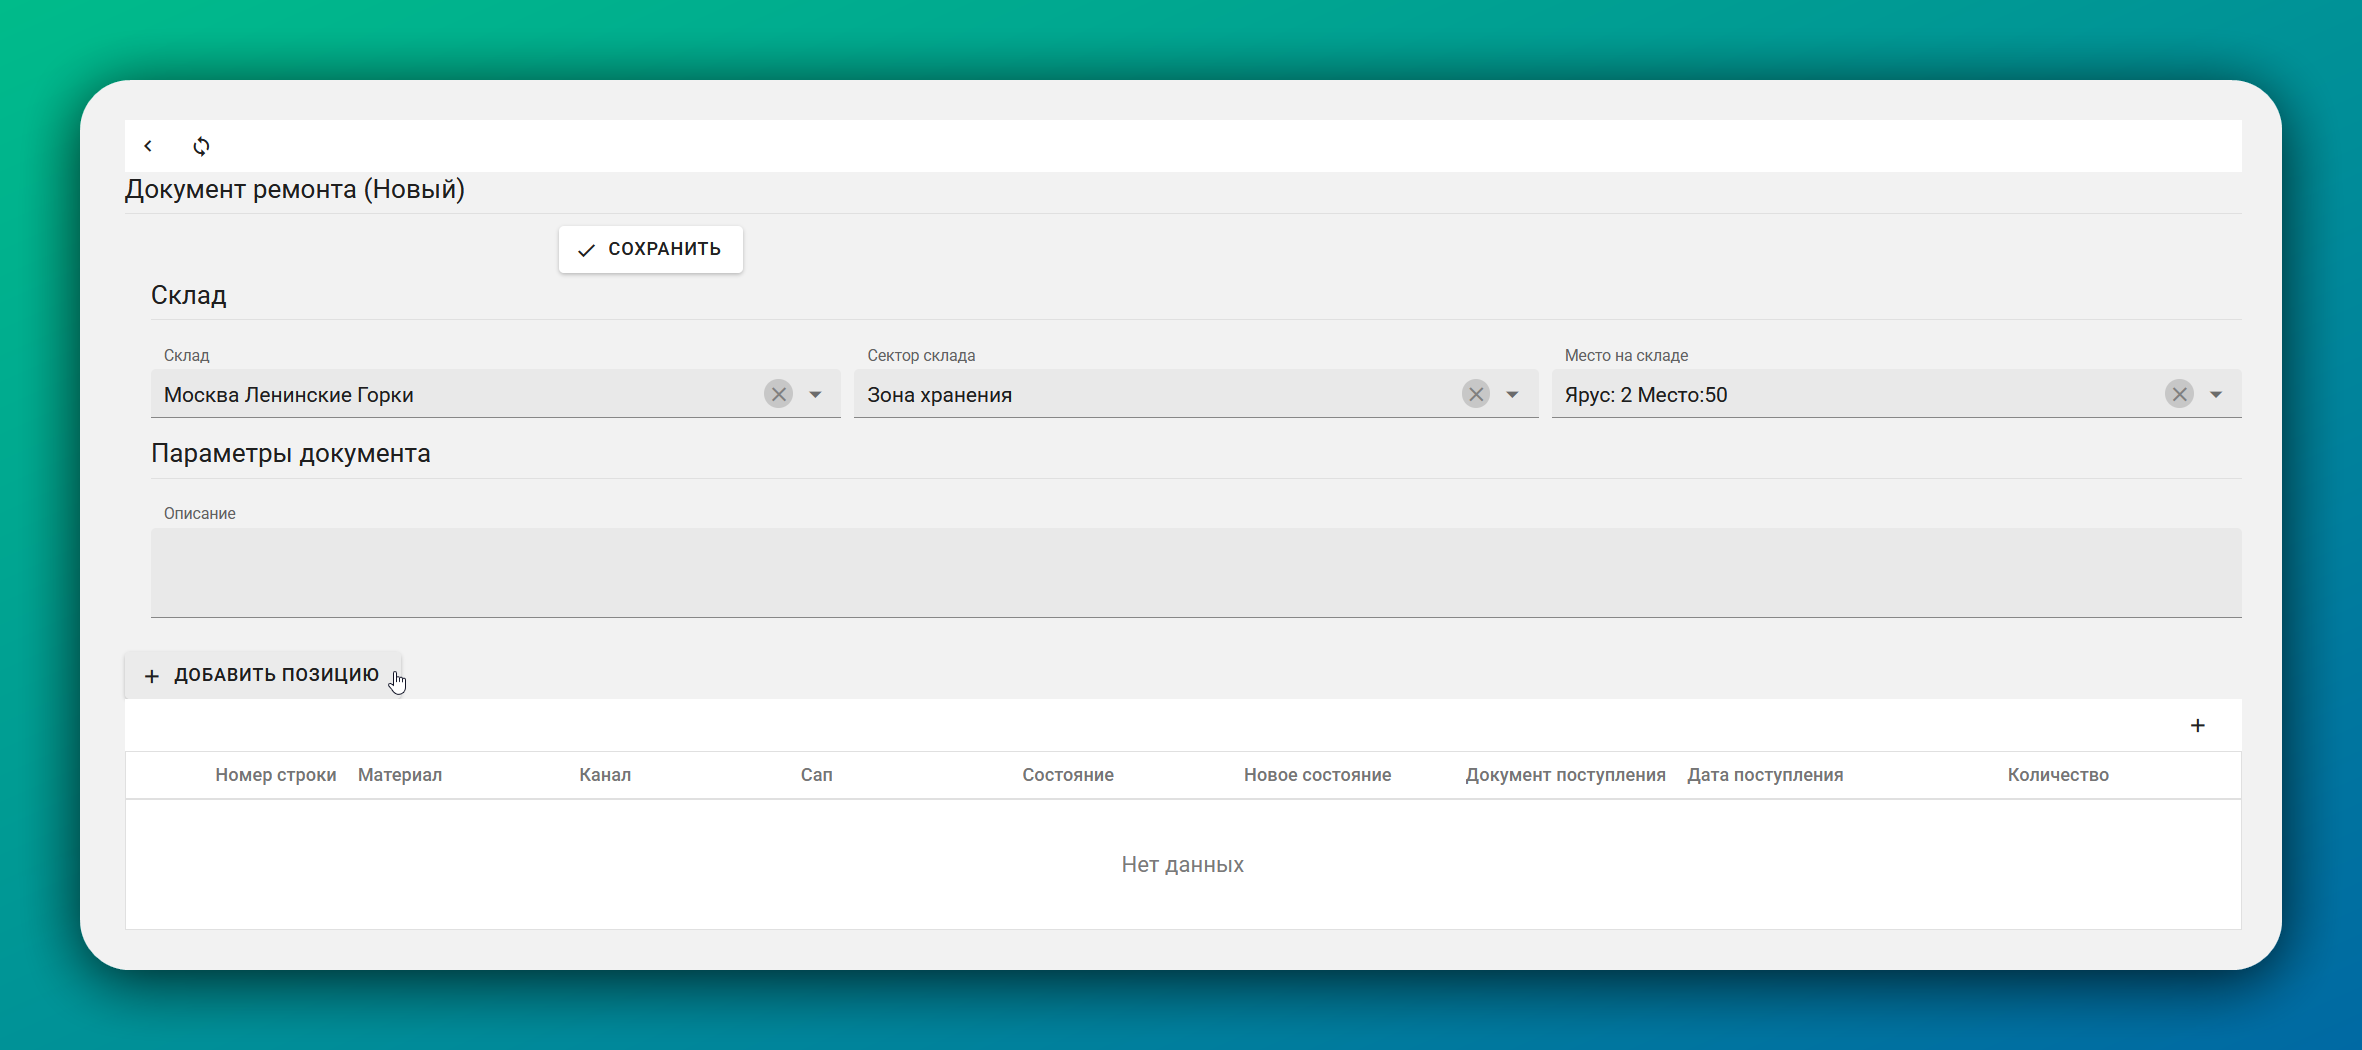Clear the Склад field value

(778, 394)
